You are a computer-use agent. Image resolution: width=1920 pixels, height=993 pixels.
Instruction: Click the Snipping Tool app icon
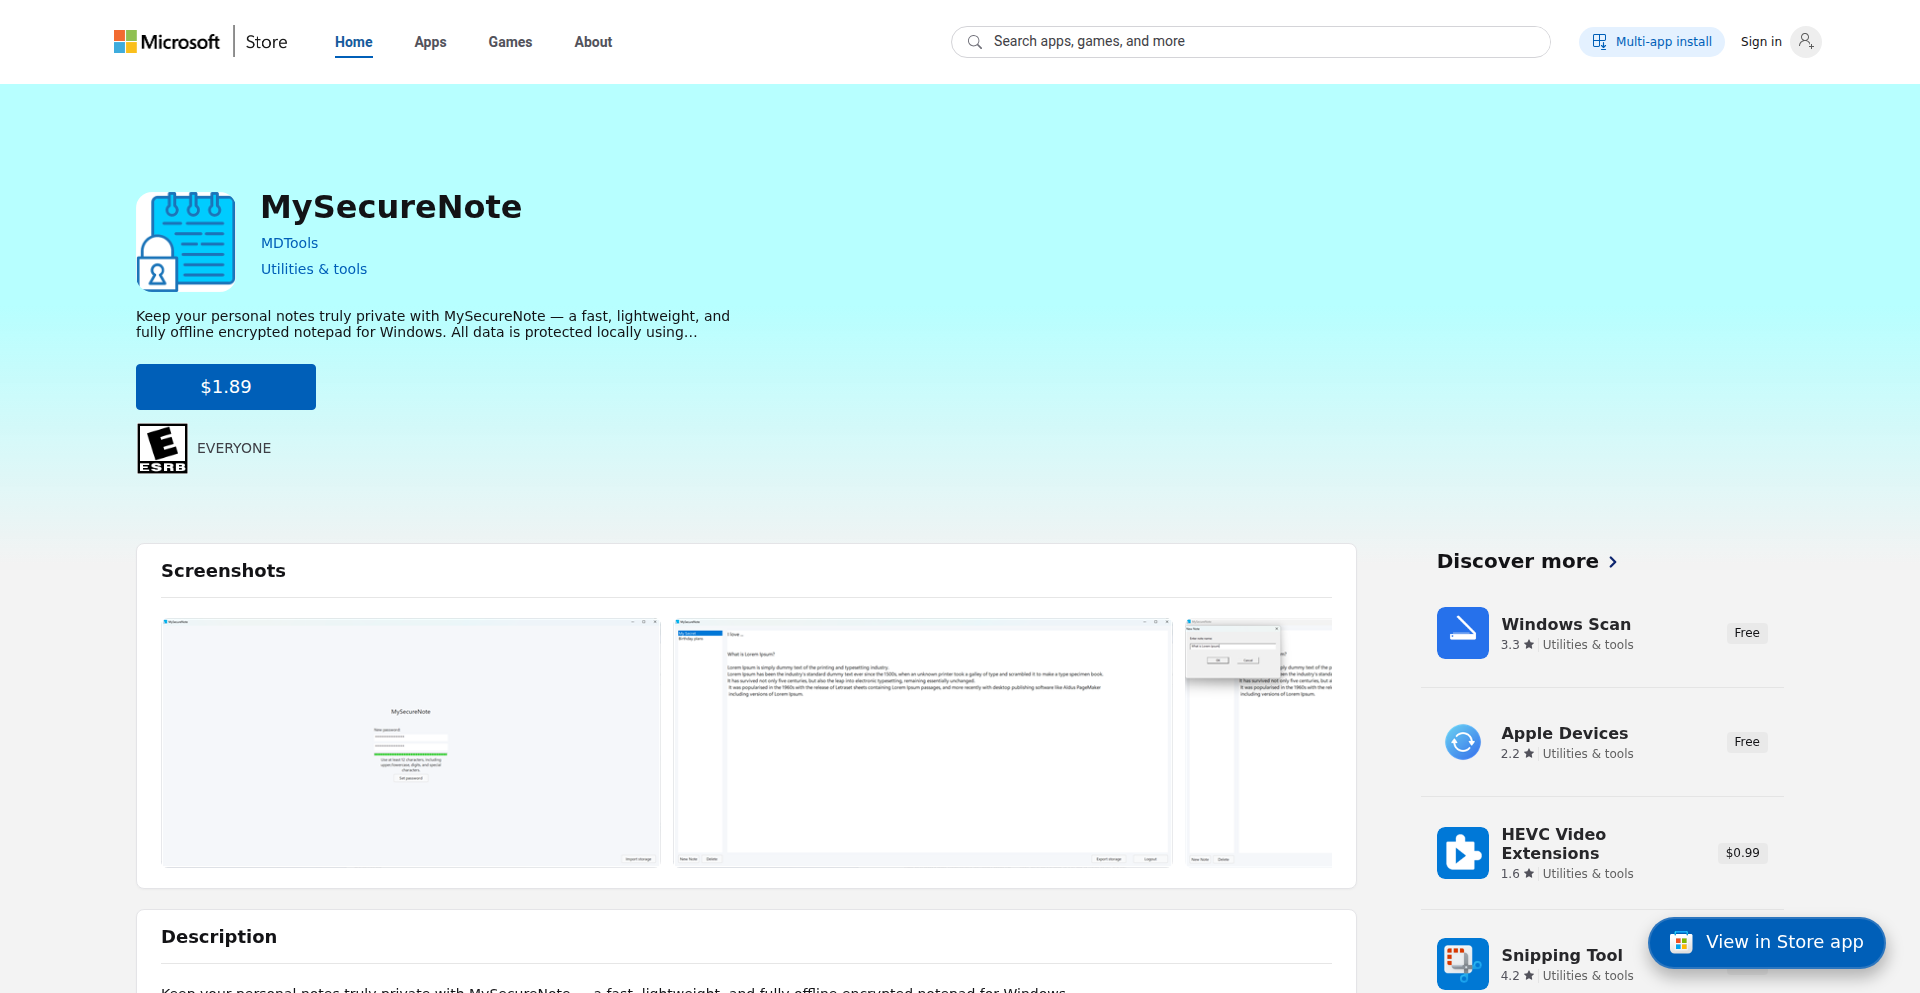point(1463,964)
